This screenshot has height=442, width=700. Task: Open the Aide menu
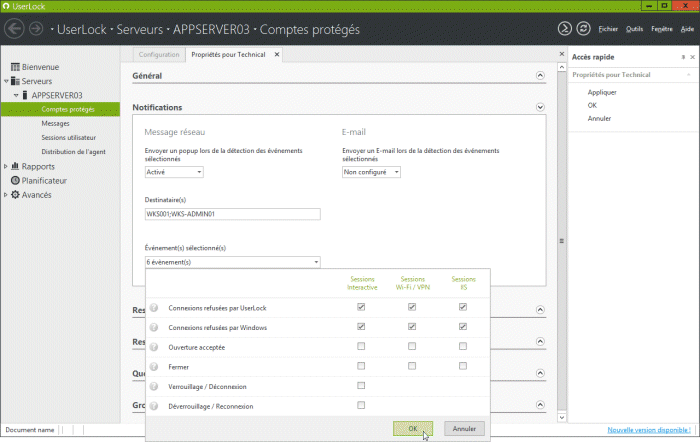687,29
